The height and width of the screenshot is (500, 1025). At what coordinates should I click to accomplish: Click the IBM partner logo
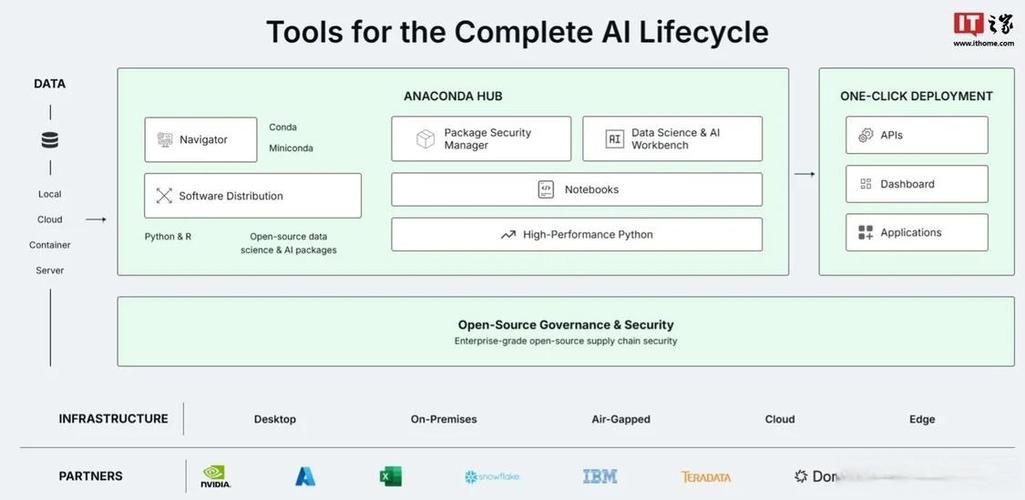point(600,476)
